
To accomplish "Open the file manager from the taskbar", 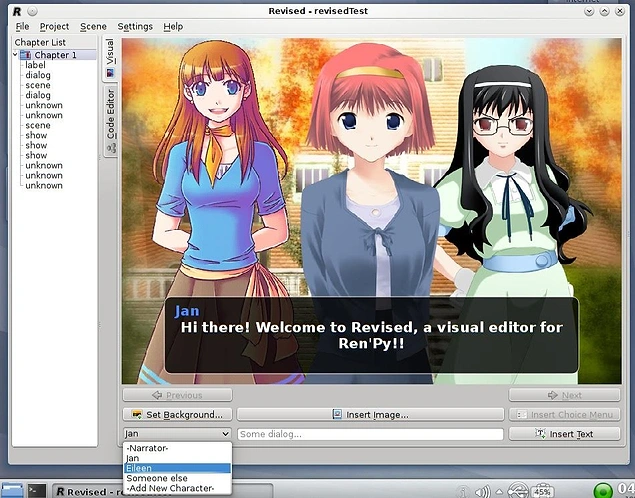I will 12,490.
